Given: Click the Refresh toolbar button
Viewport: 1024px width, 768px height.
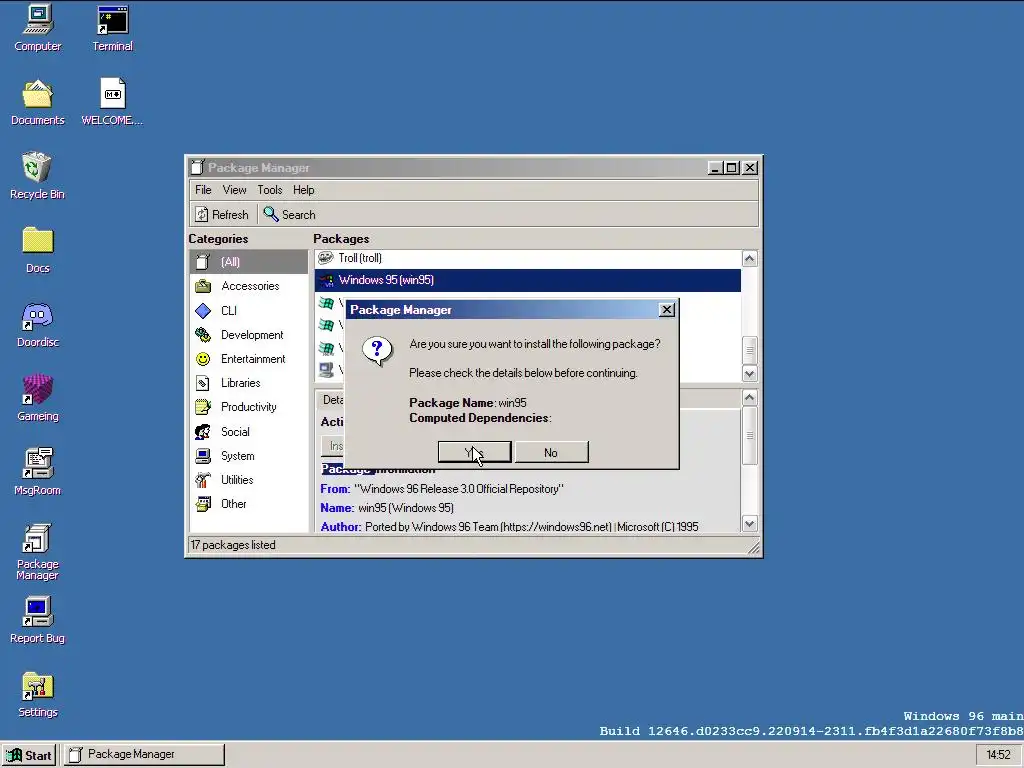Looking at the screenshot, I should click(x=223, y=214).
